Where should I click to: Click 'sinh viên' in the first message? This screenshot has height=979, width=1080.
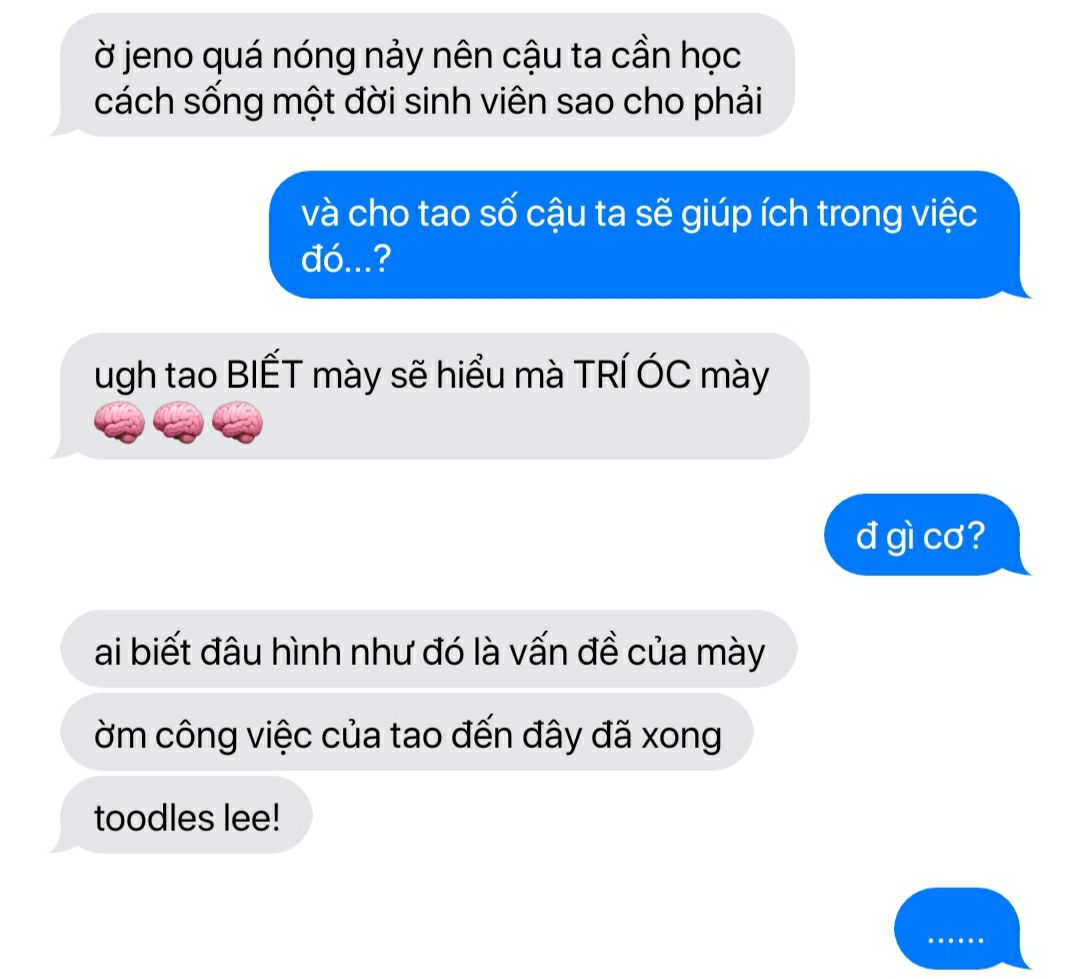[475, 102]
